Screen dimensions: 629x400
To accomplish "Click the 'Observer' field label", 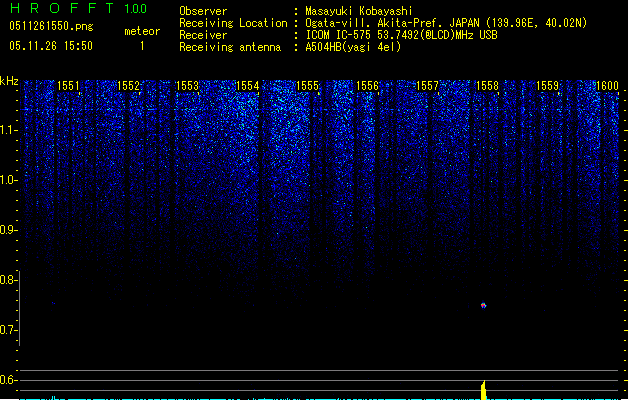I will pos(203,11).
